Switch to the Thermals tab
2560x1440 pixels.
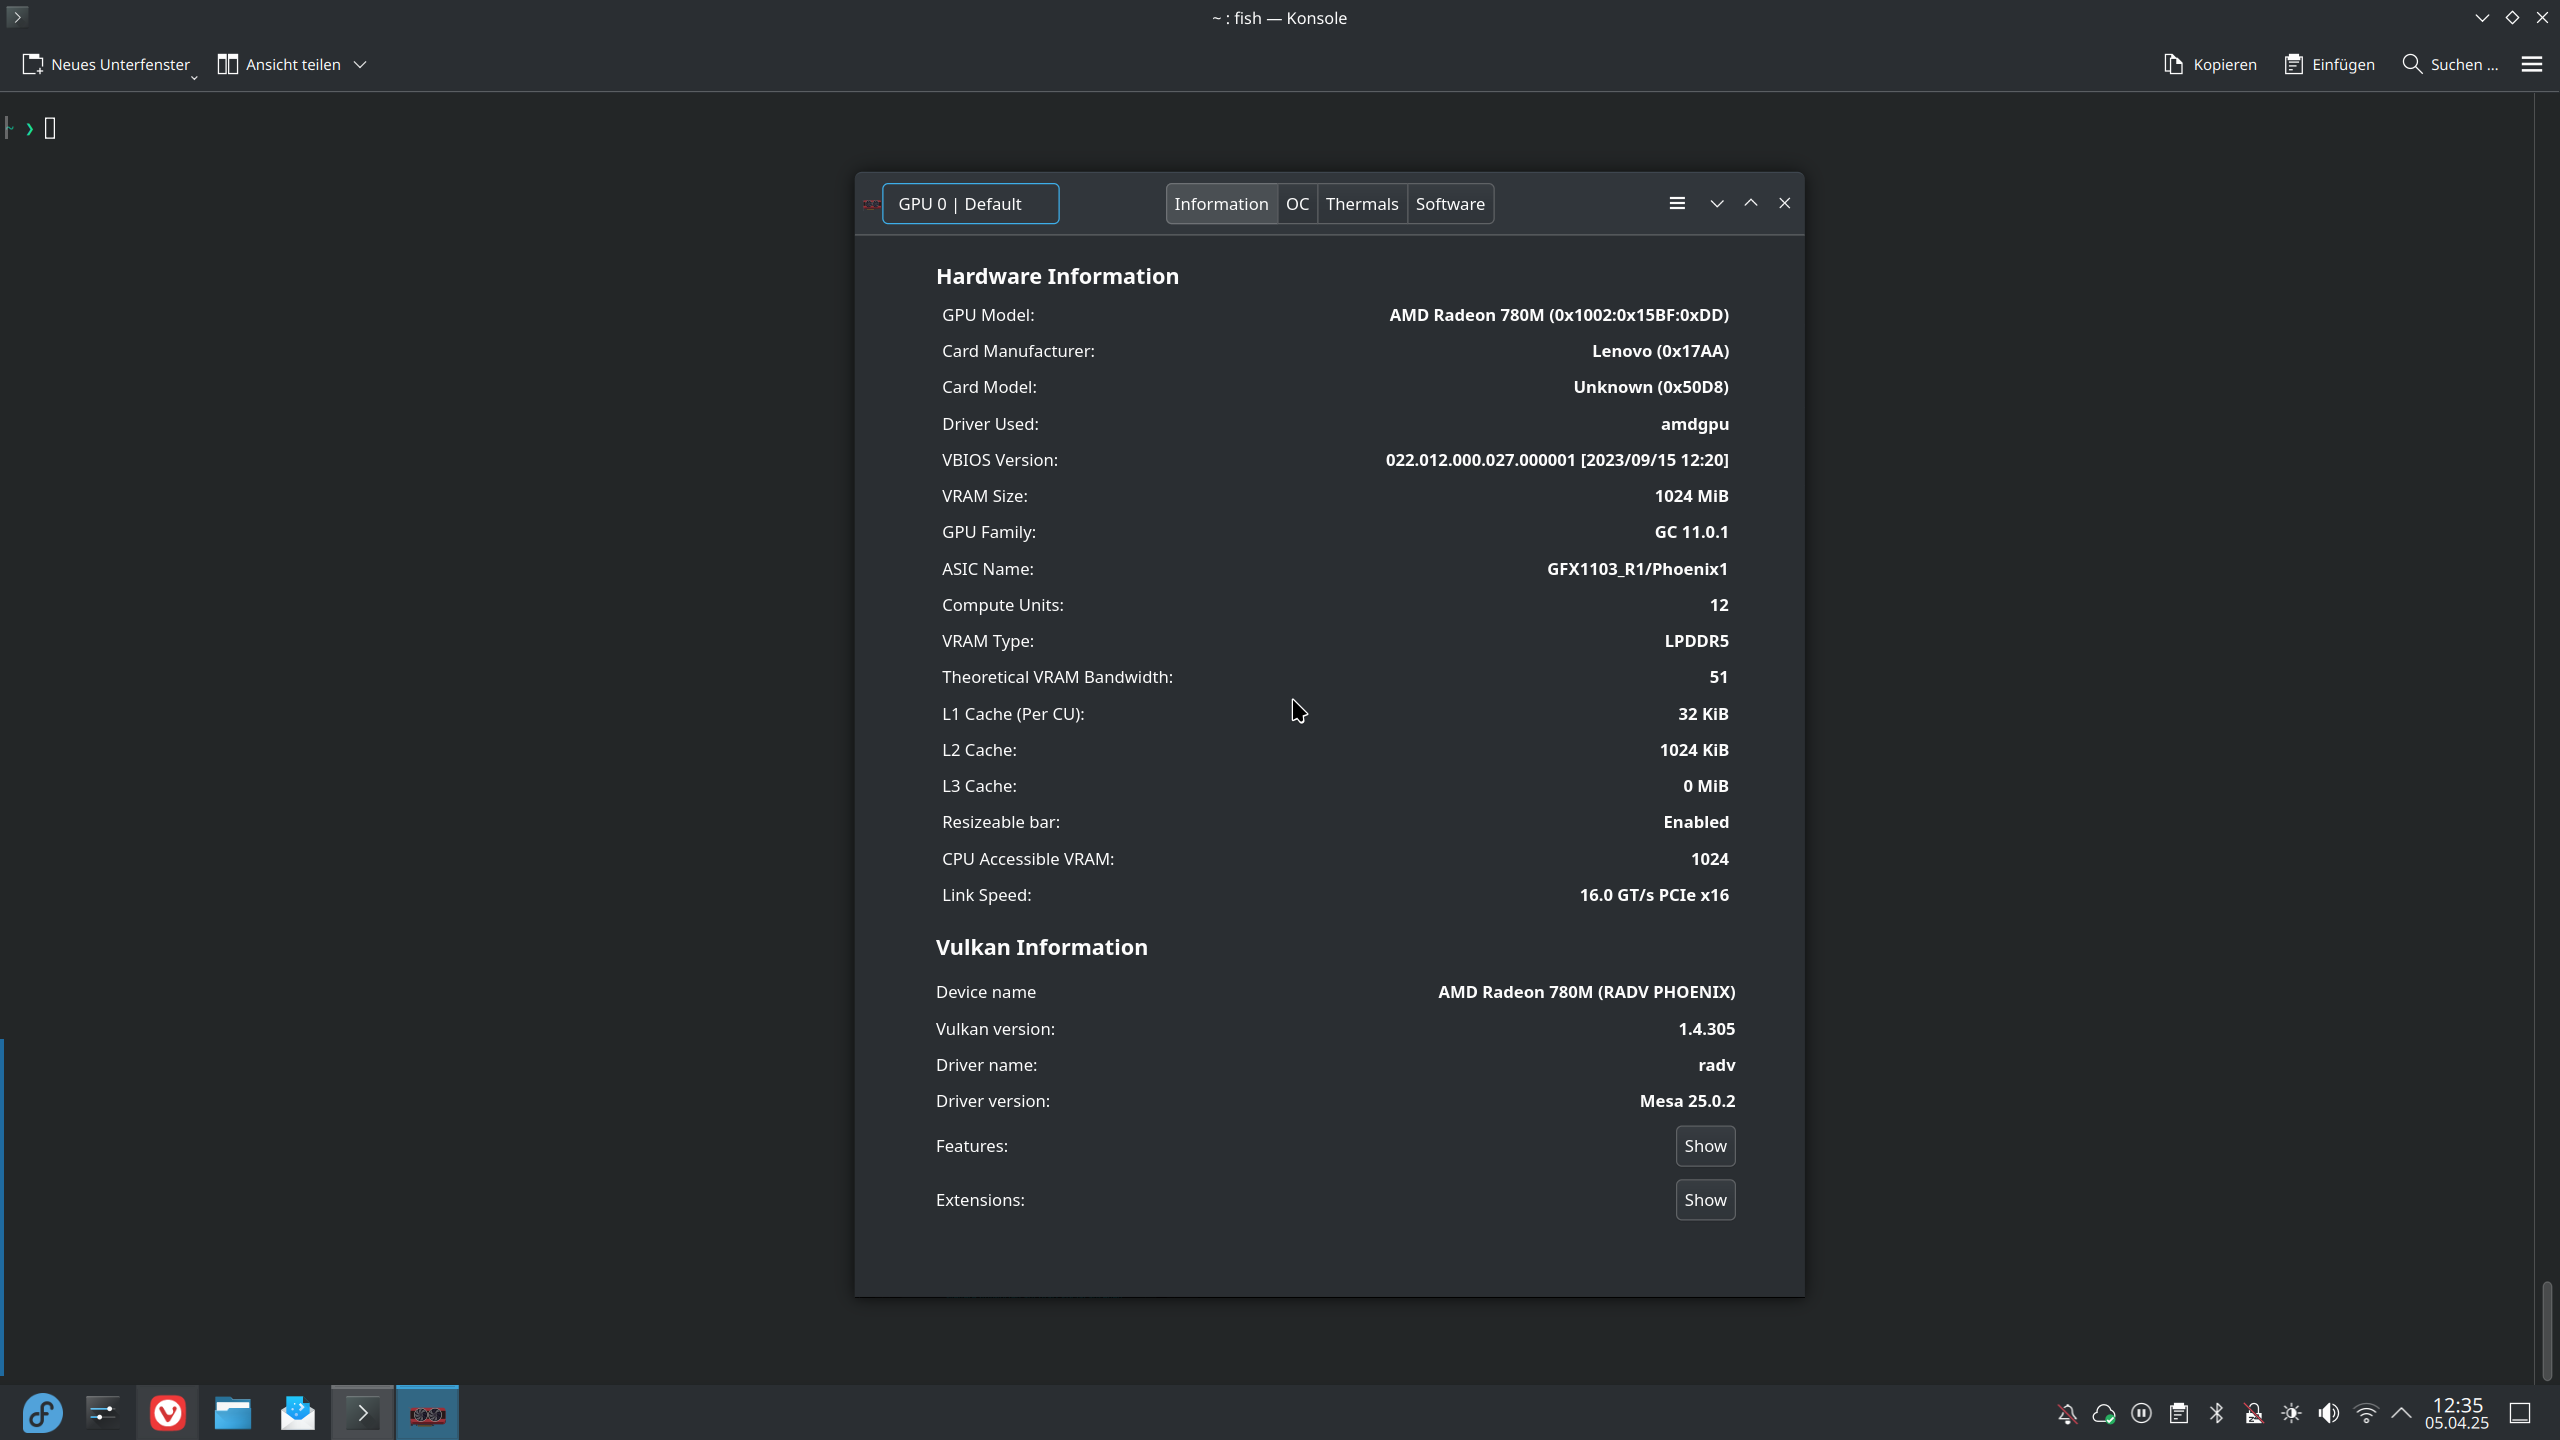(x=1361, y=204)
